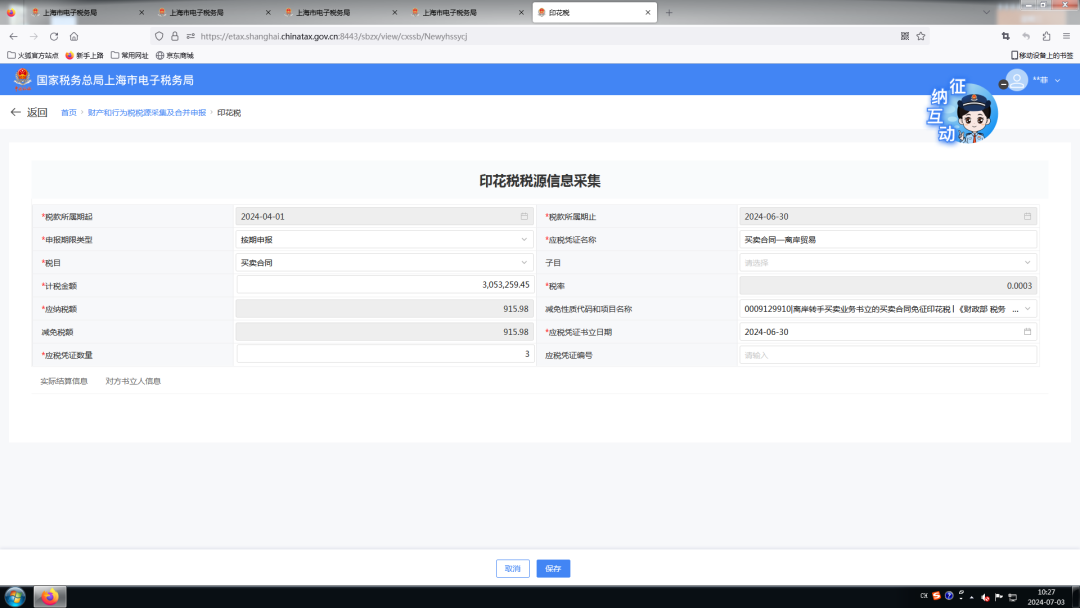This screenshot has width=1080, height=608.
Task: Expand the 申报期限类型 dropdown
Action: tap(524, 240)
